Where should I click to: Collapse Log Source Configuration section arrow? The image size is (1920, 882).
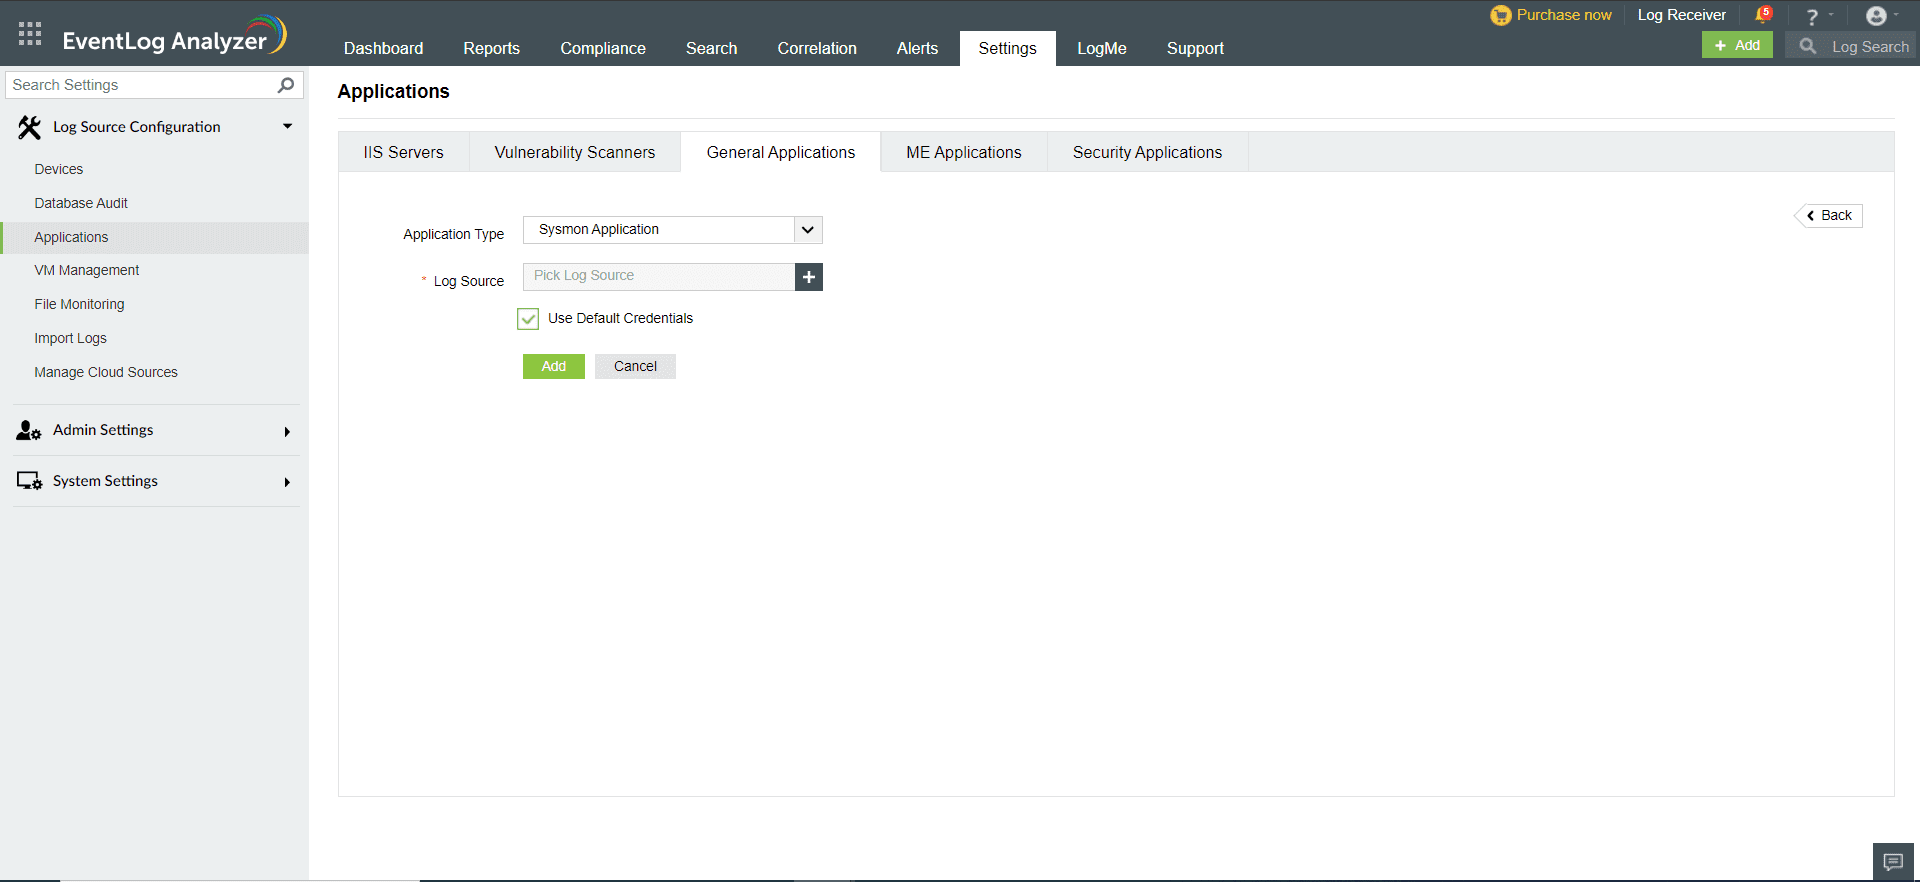[287, 127]
